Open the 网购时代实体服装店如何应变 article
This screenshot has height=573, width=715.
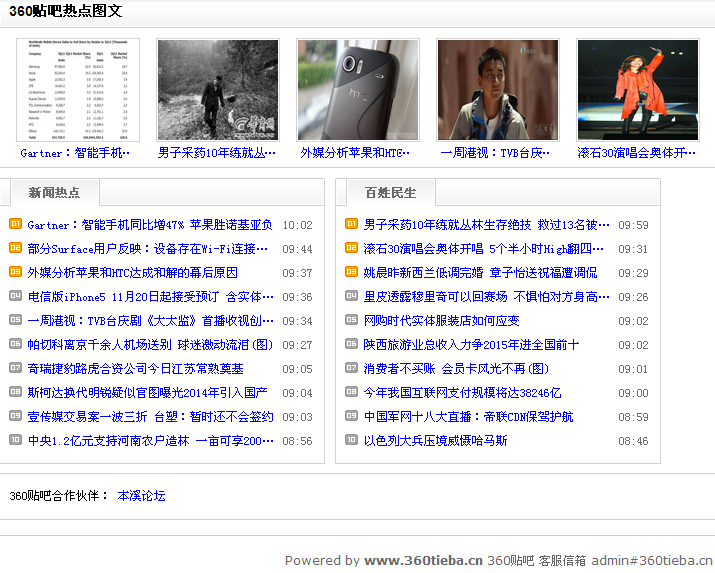click(441, 321)
